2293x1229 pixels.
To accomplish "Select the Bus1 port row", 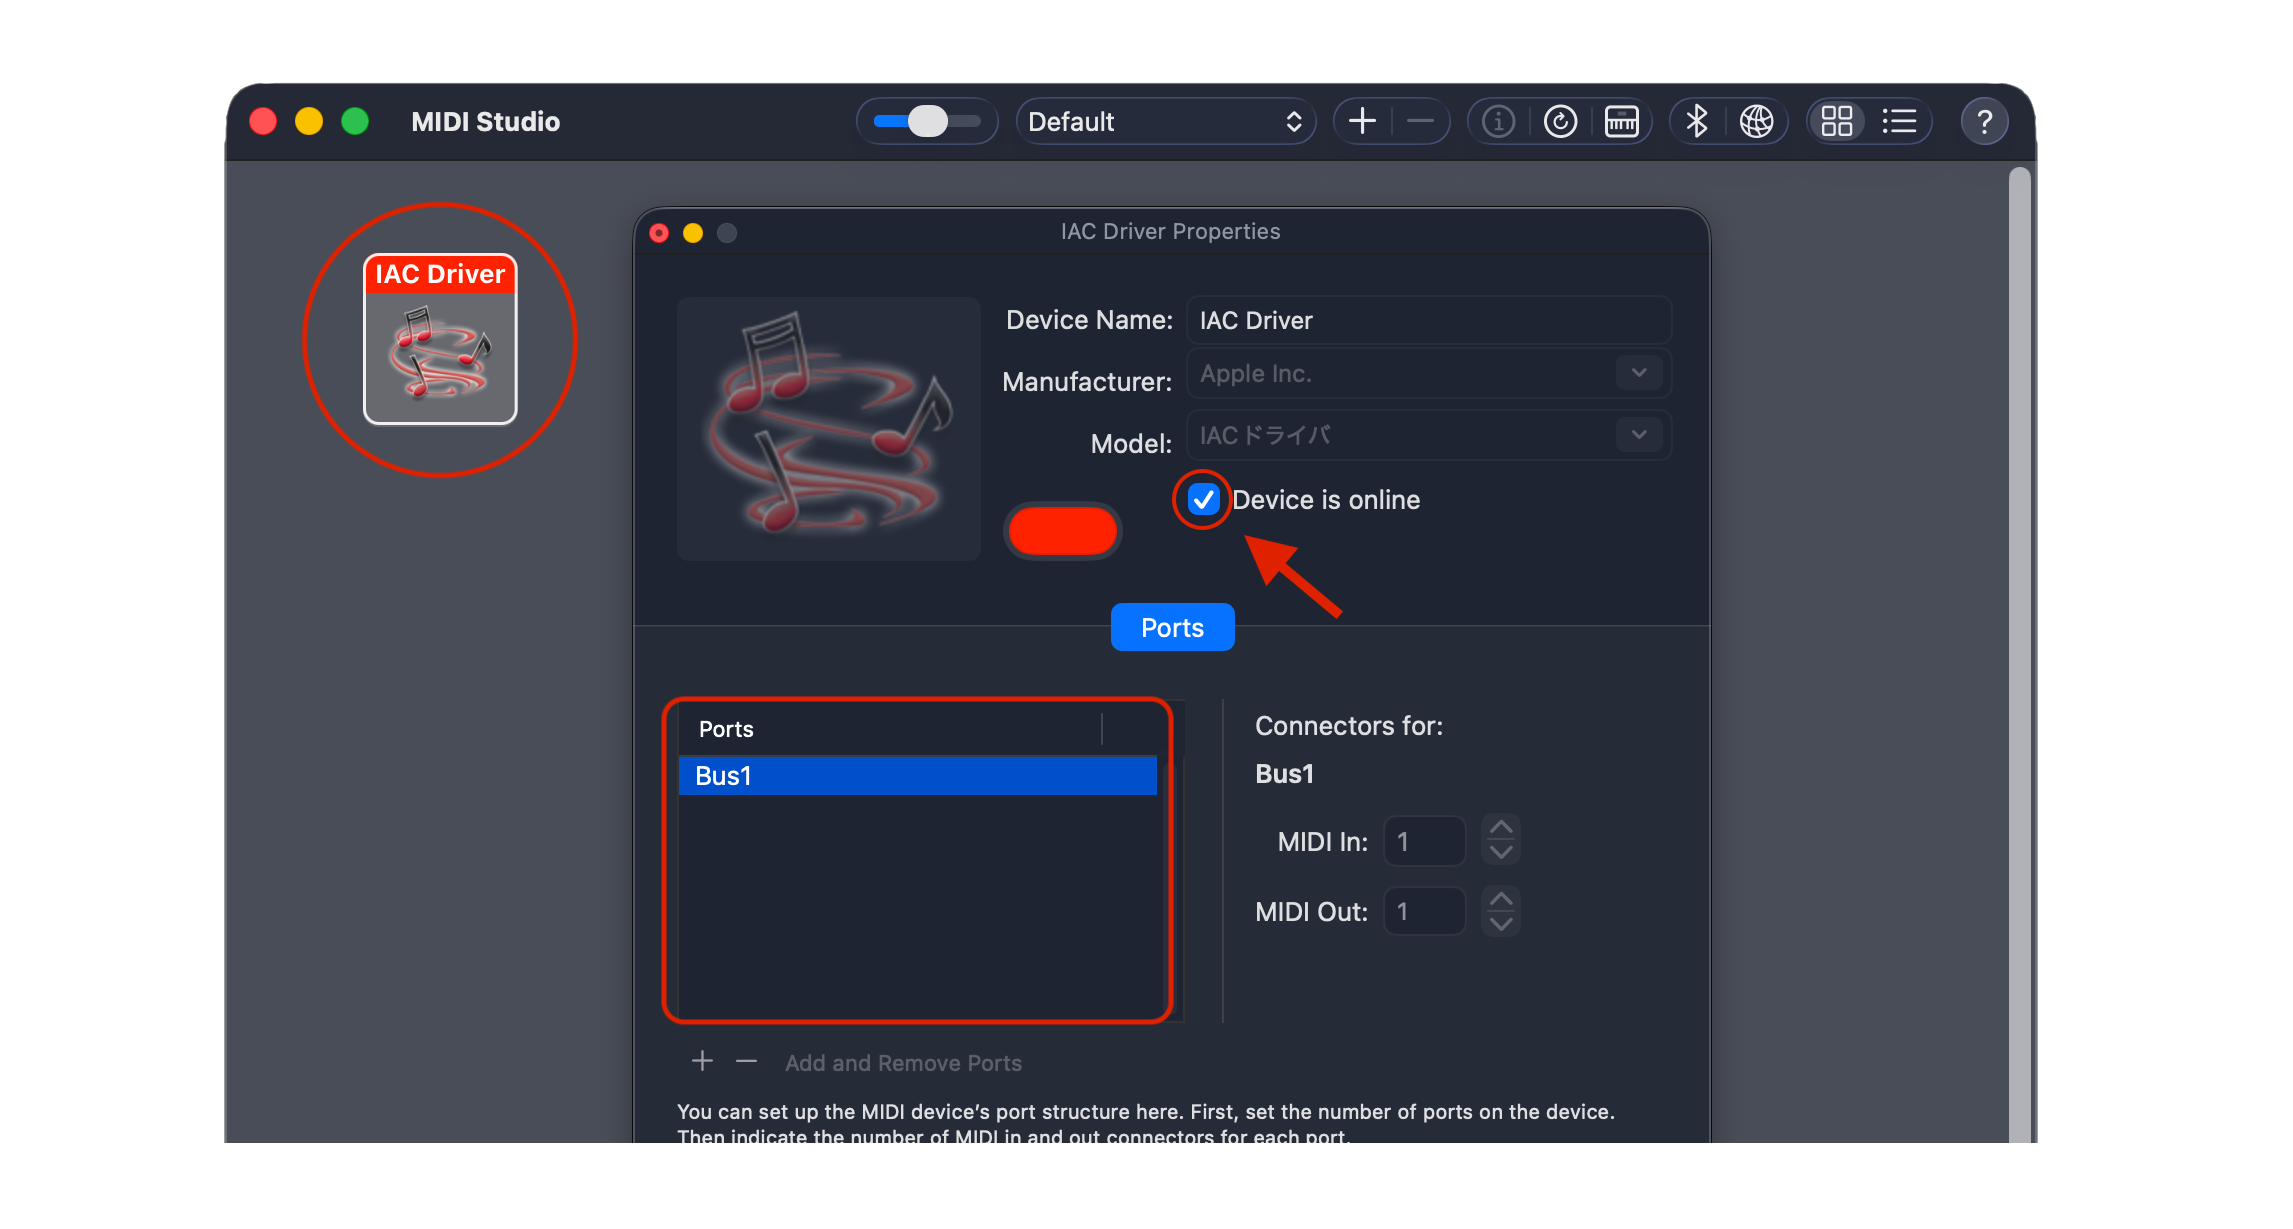I will [x=917, y=776].
